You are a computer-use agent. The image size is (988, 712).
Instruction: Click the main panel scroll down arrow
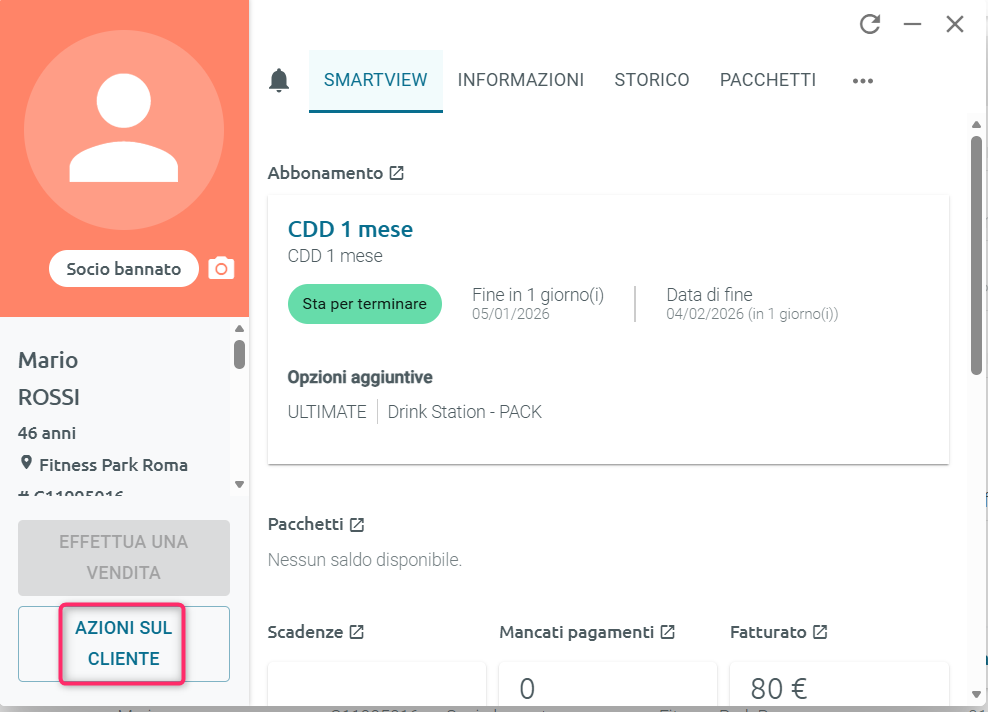pos(976,694)
